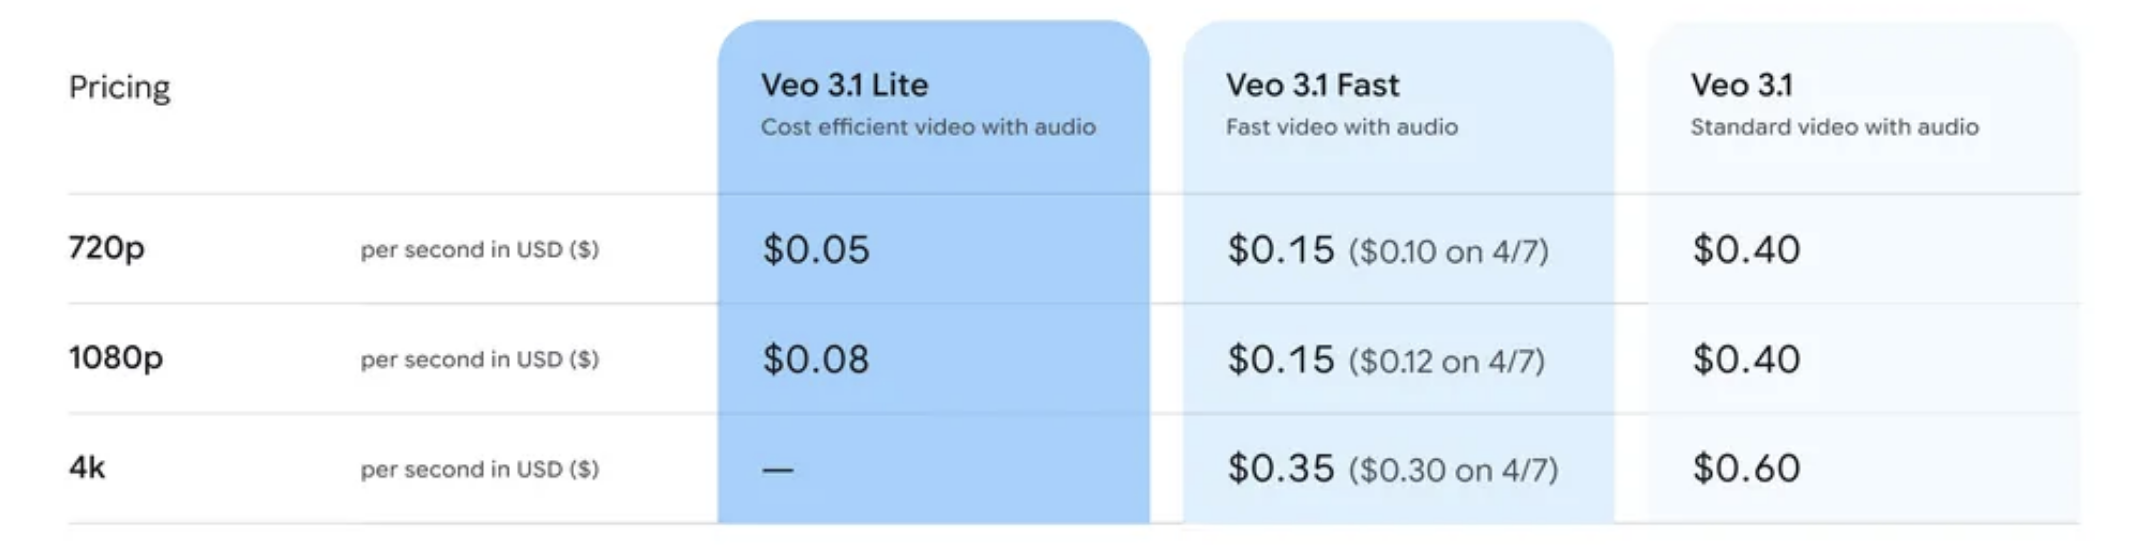Click the $0.40 Veo 3.1 price for 1080p

pyautogui.click(x=1746, y=359)
